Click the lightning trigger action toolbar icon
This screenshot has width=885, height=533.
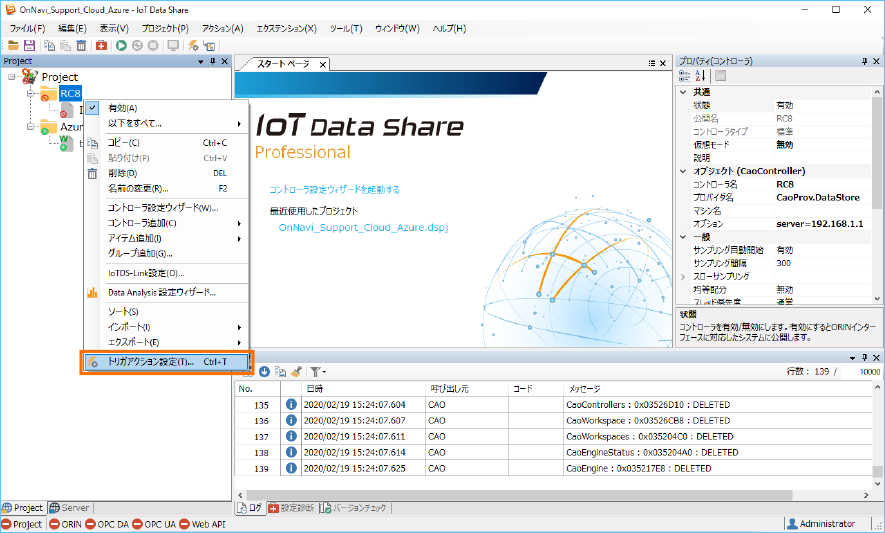[193, 45]
